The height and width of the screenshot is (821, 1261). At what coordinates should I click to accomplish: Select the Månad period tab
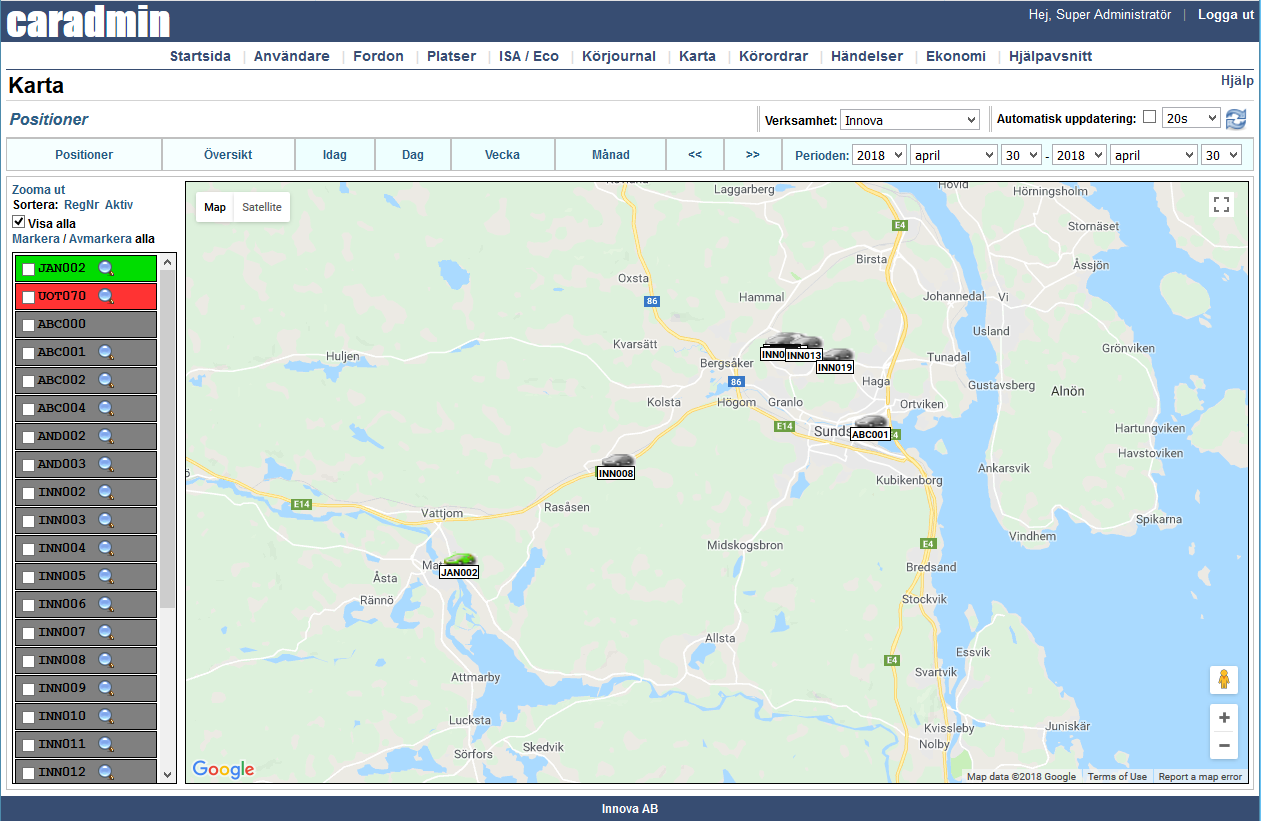point(610,155)
